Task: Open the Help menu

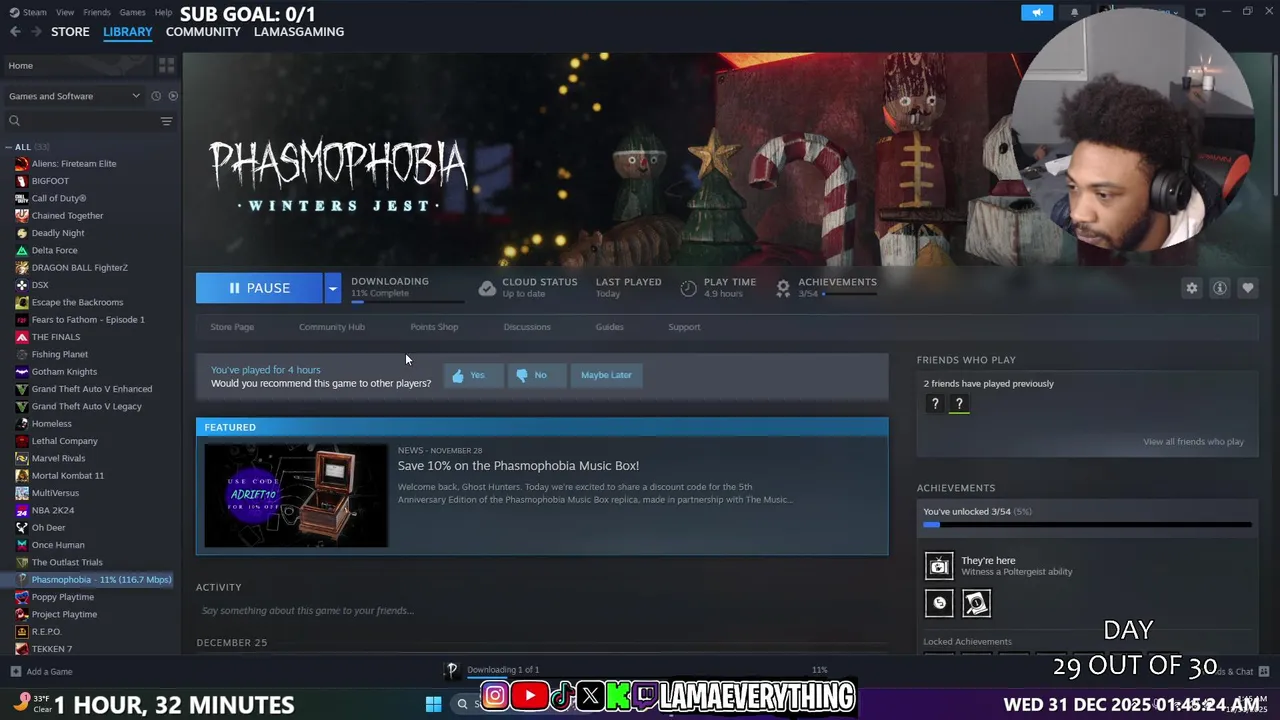Action: click(163, 12)
